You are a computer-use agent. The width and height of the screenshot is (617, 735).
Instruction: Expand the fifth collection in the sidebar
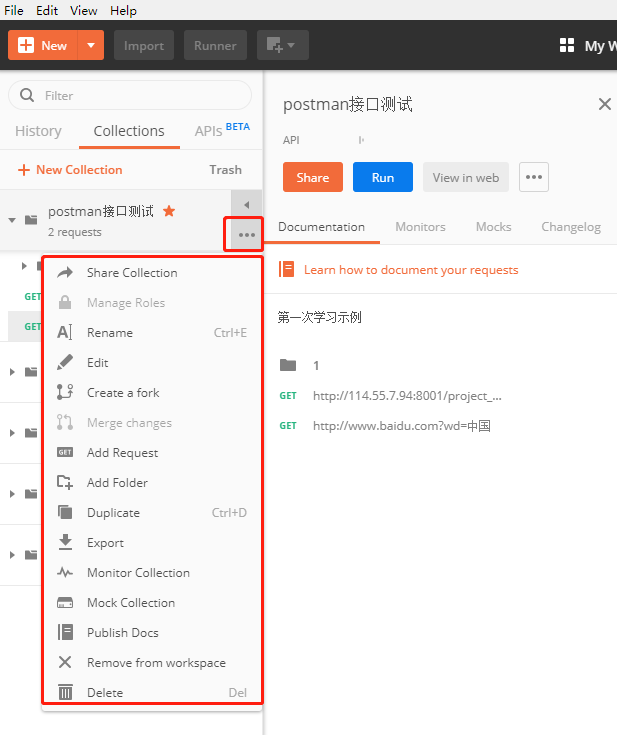point(12,555)
